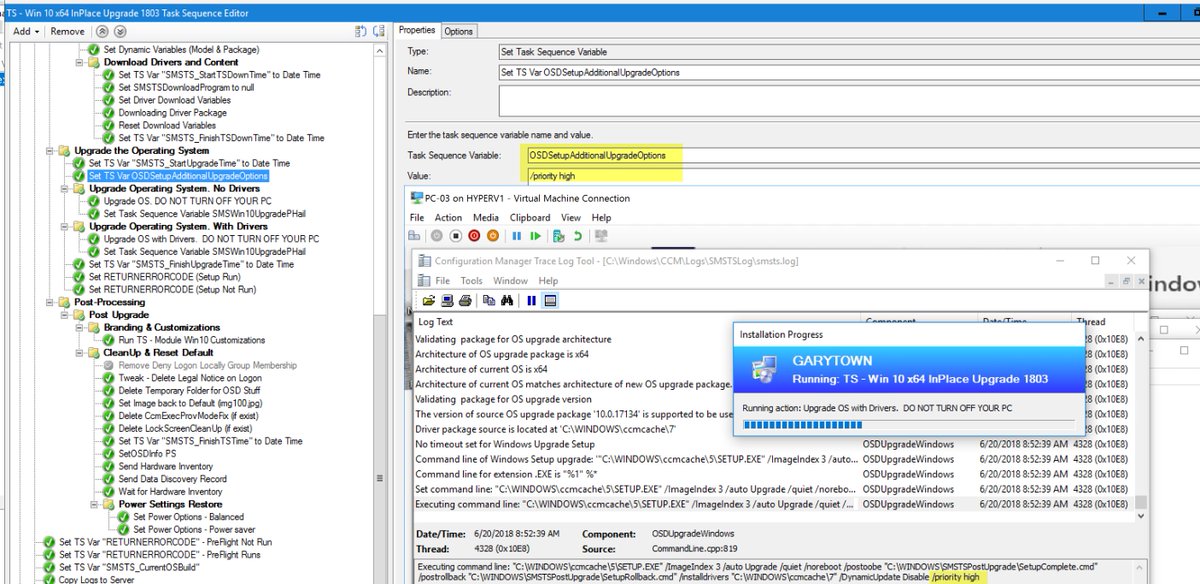Collapse the Post-Processing group
Screen dimensions: 1200x584
[x=50, y=302]
